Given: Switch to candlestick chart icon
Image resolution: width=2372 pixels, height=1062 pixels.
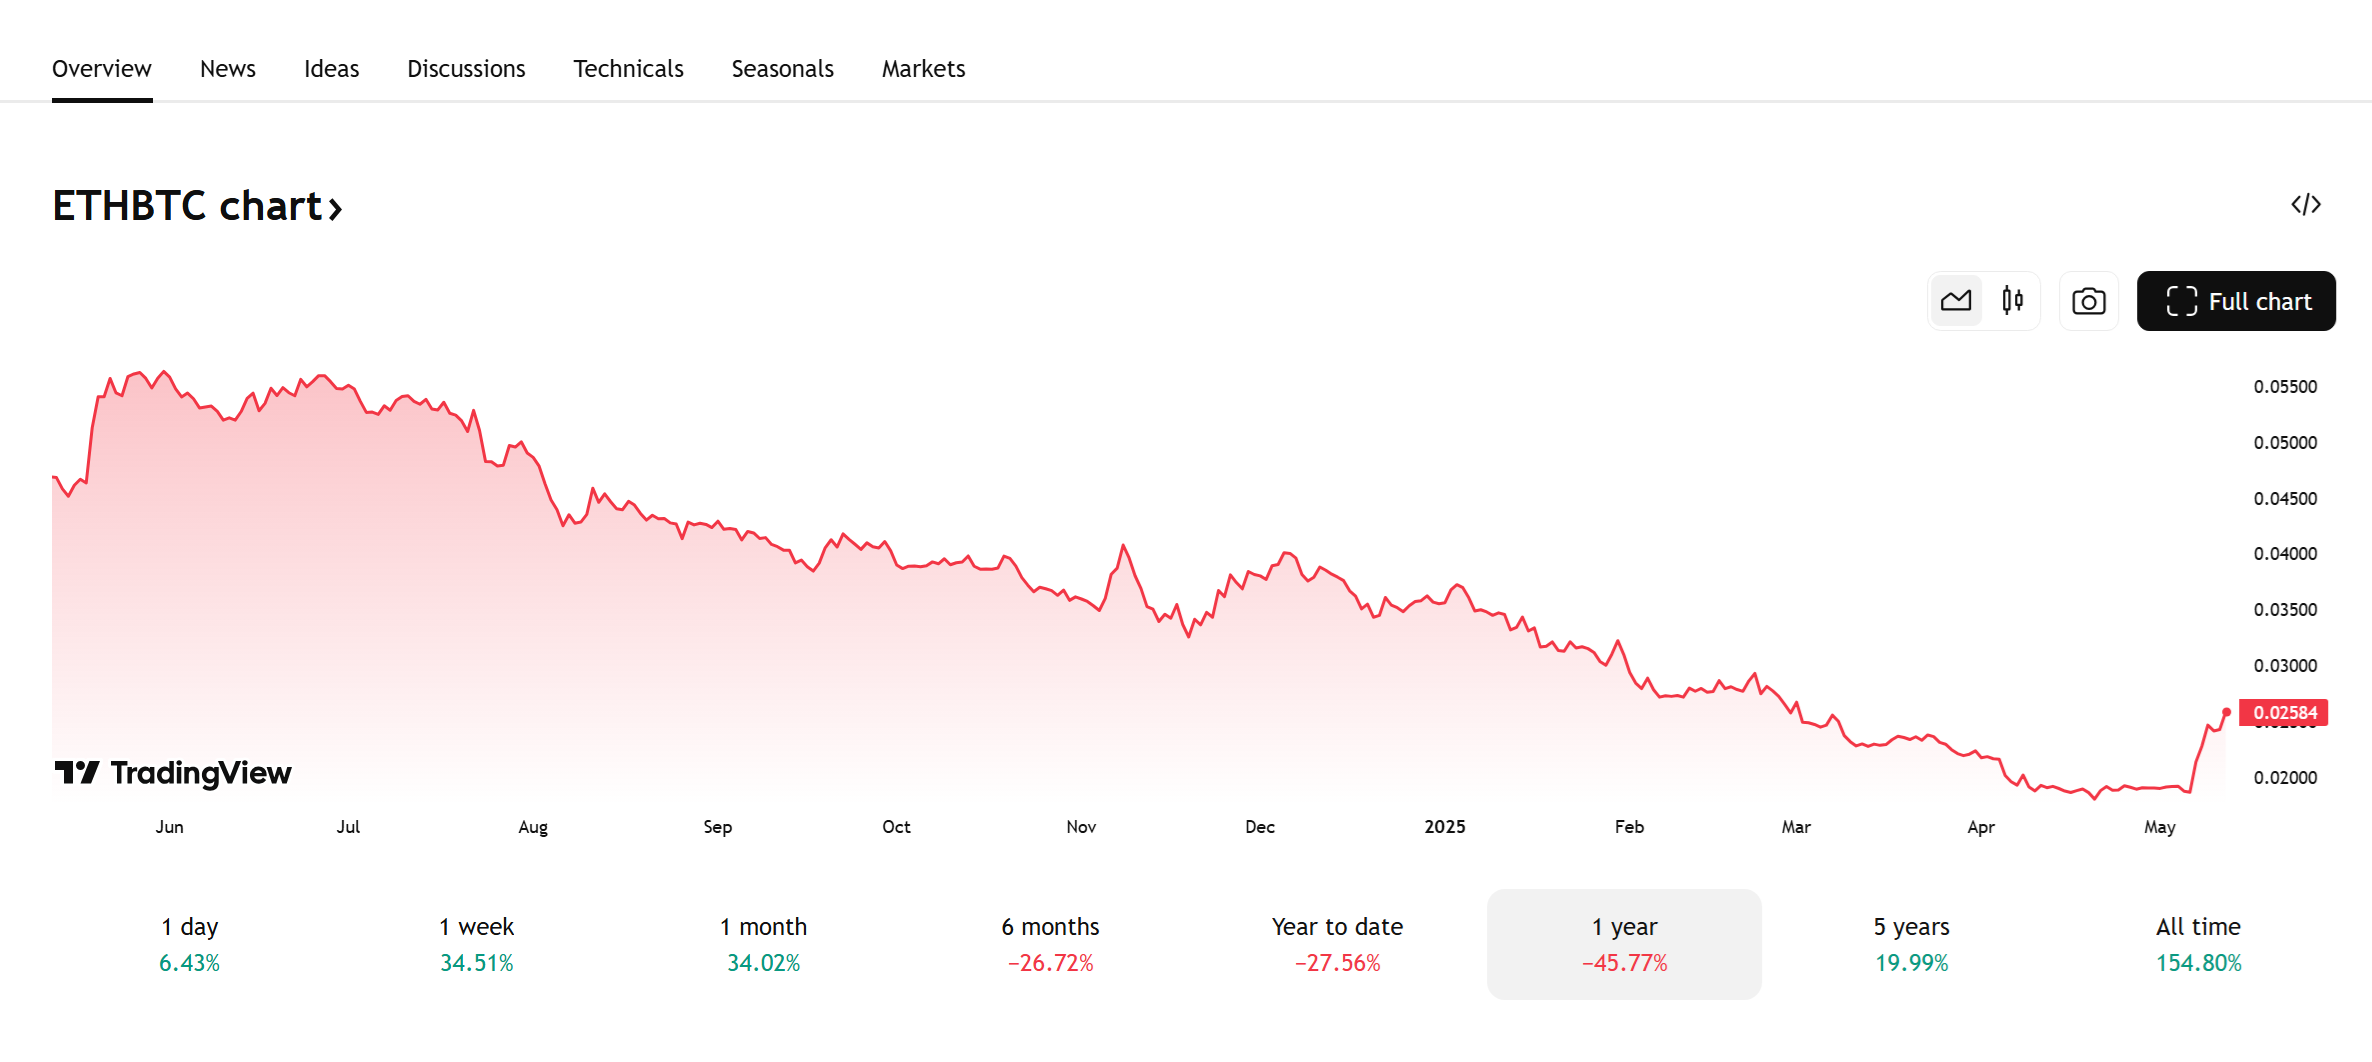Looking at the screenshot, I should (2012, 301).
